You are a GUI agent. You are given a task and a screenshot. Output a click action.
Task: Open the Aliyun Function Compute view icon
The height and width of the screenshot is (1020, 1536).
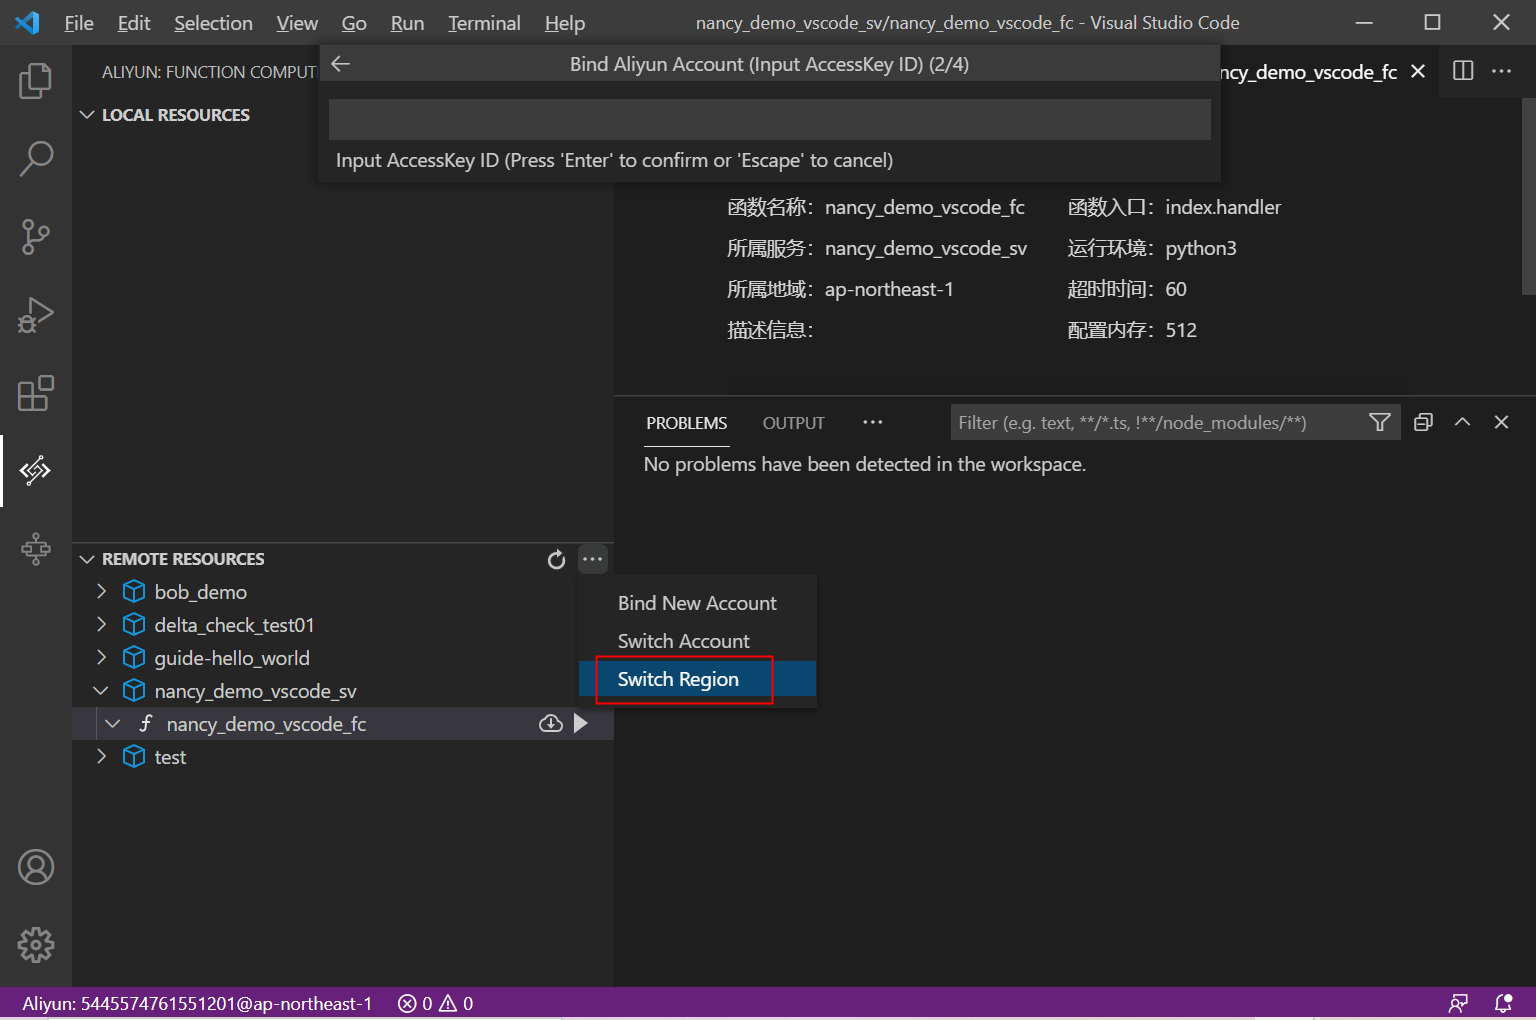[36, 470]
